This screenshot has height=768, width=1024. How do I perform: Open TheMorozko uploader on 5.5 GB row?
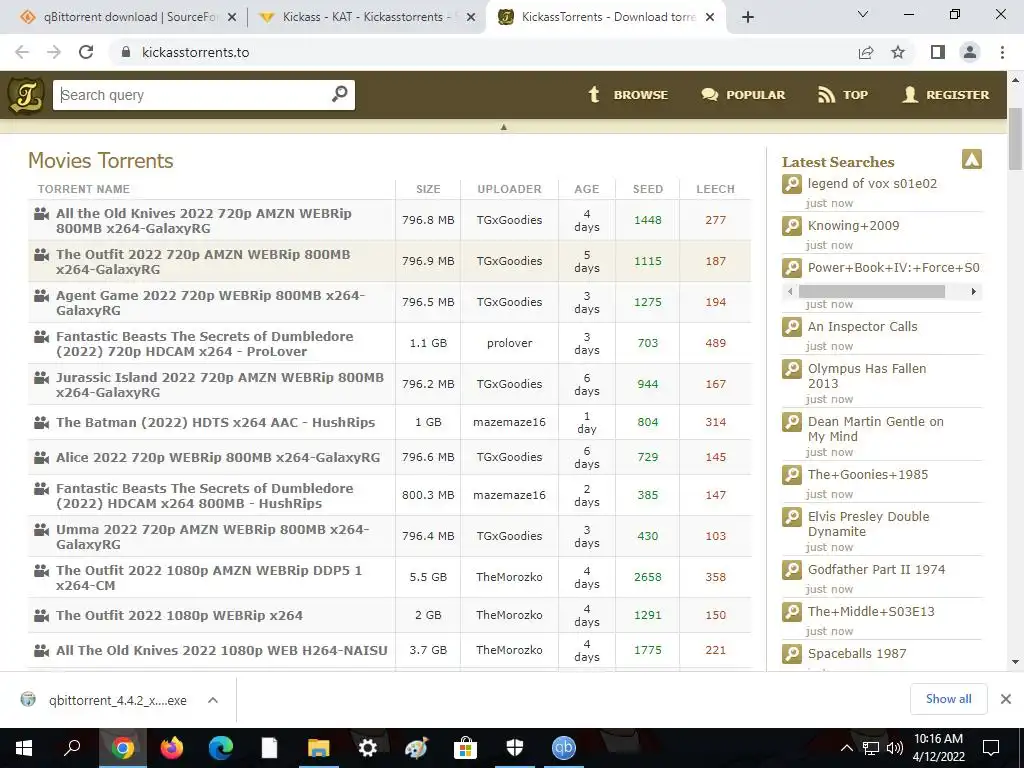click(509, 577)
